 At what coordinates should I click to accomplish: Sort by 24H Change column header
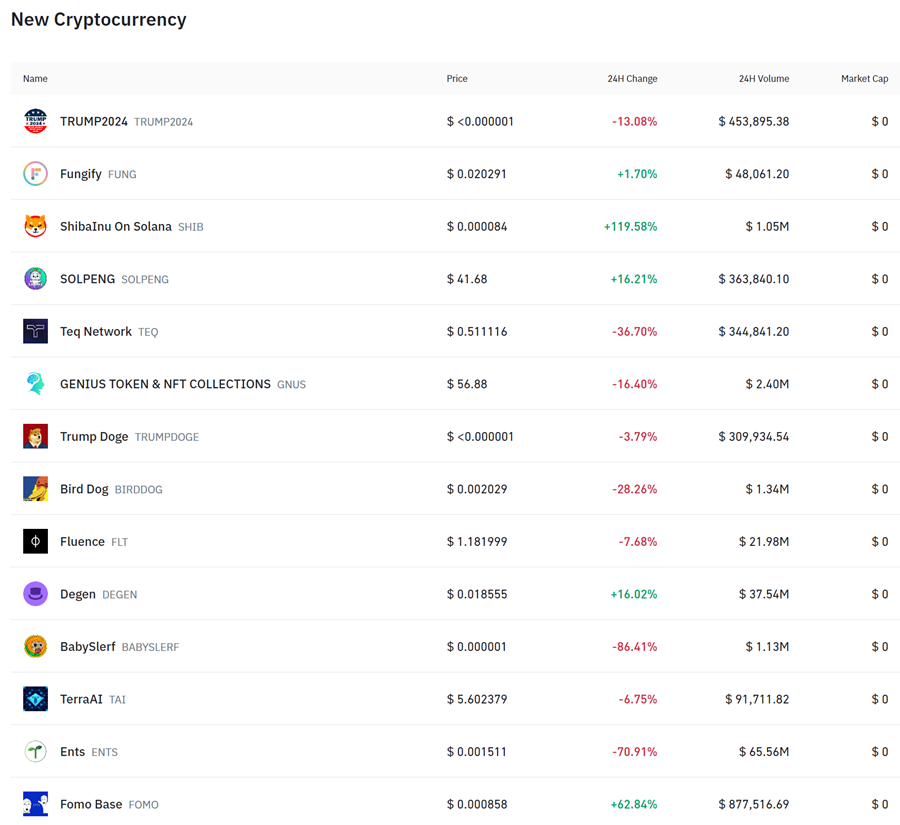pos(632,79)
